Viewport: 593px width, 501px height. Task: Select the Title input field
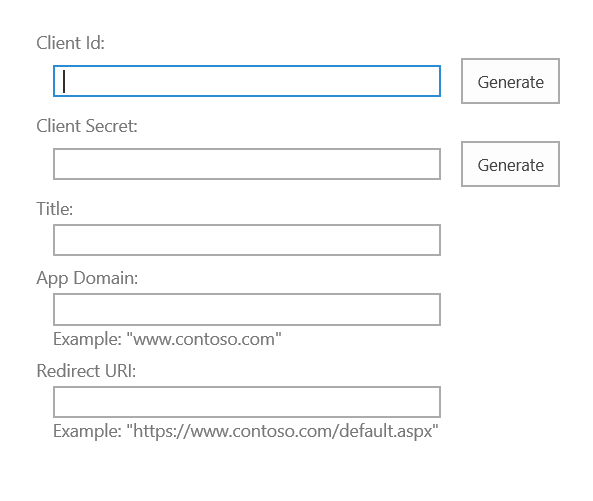click(x=247, y=240)
